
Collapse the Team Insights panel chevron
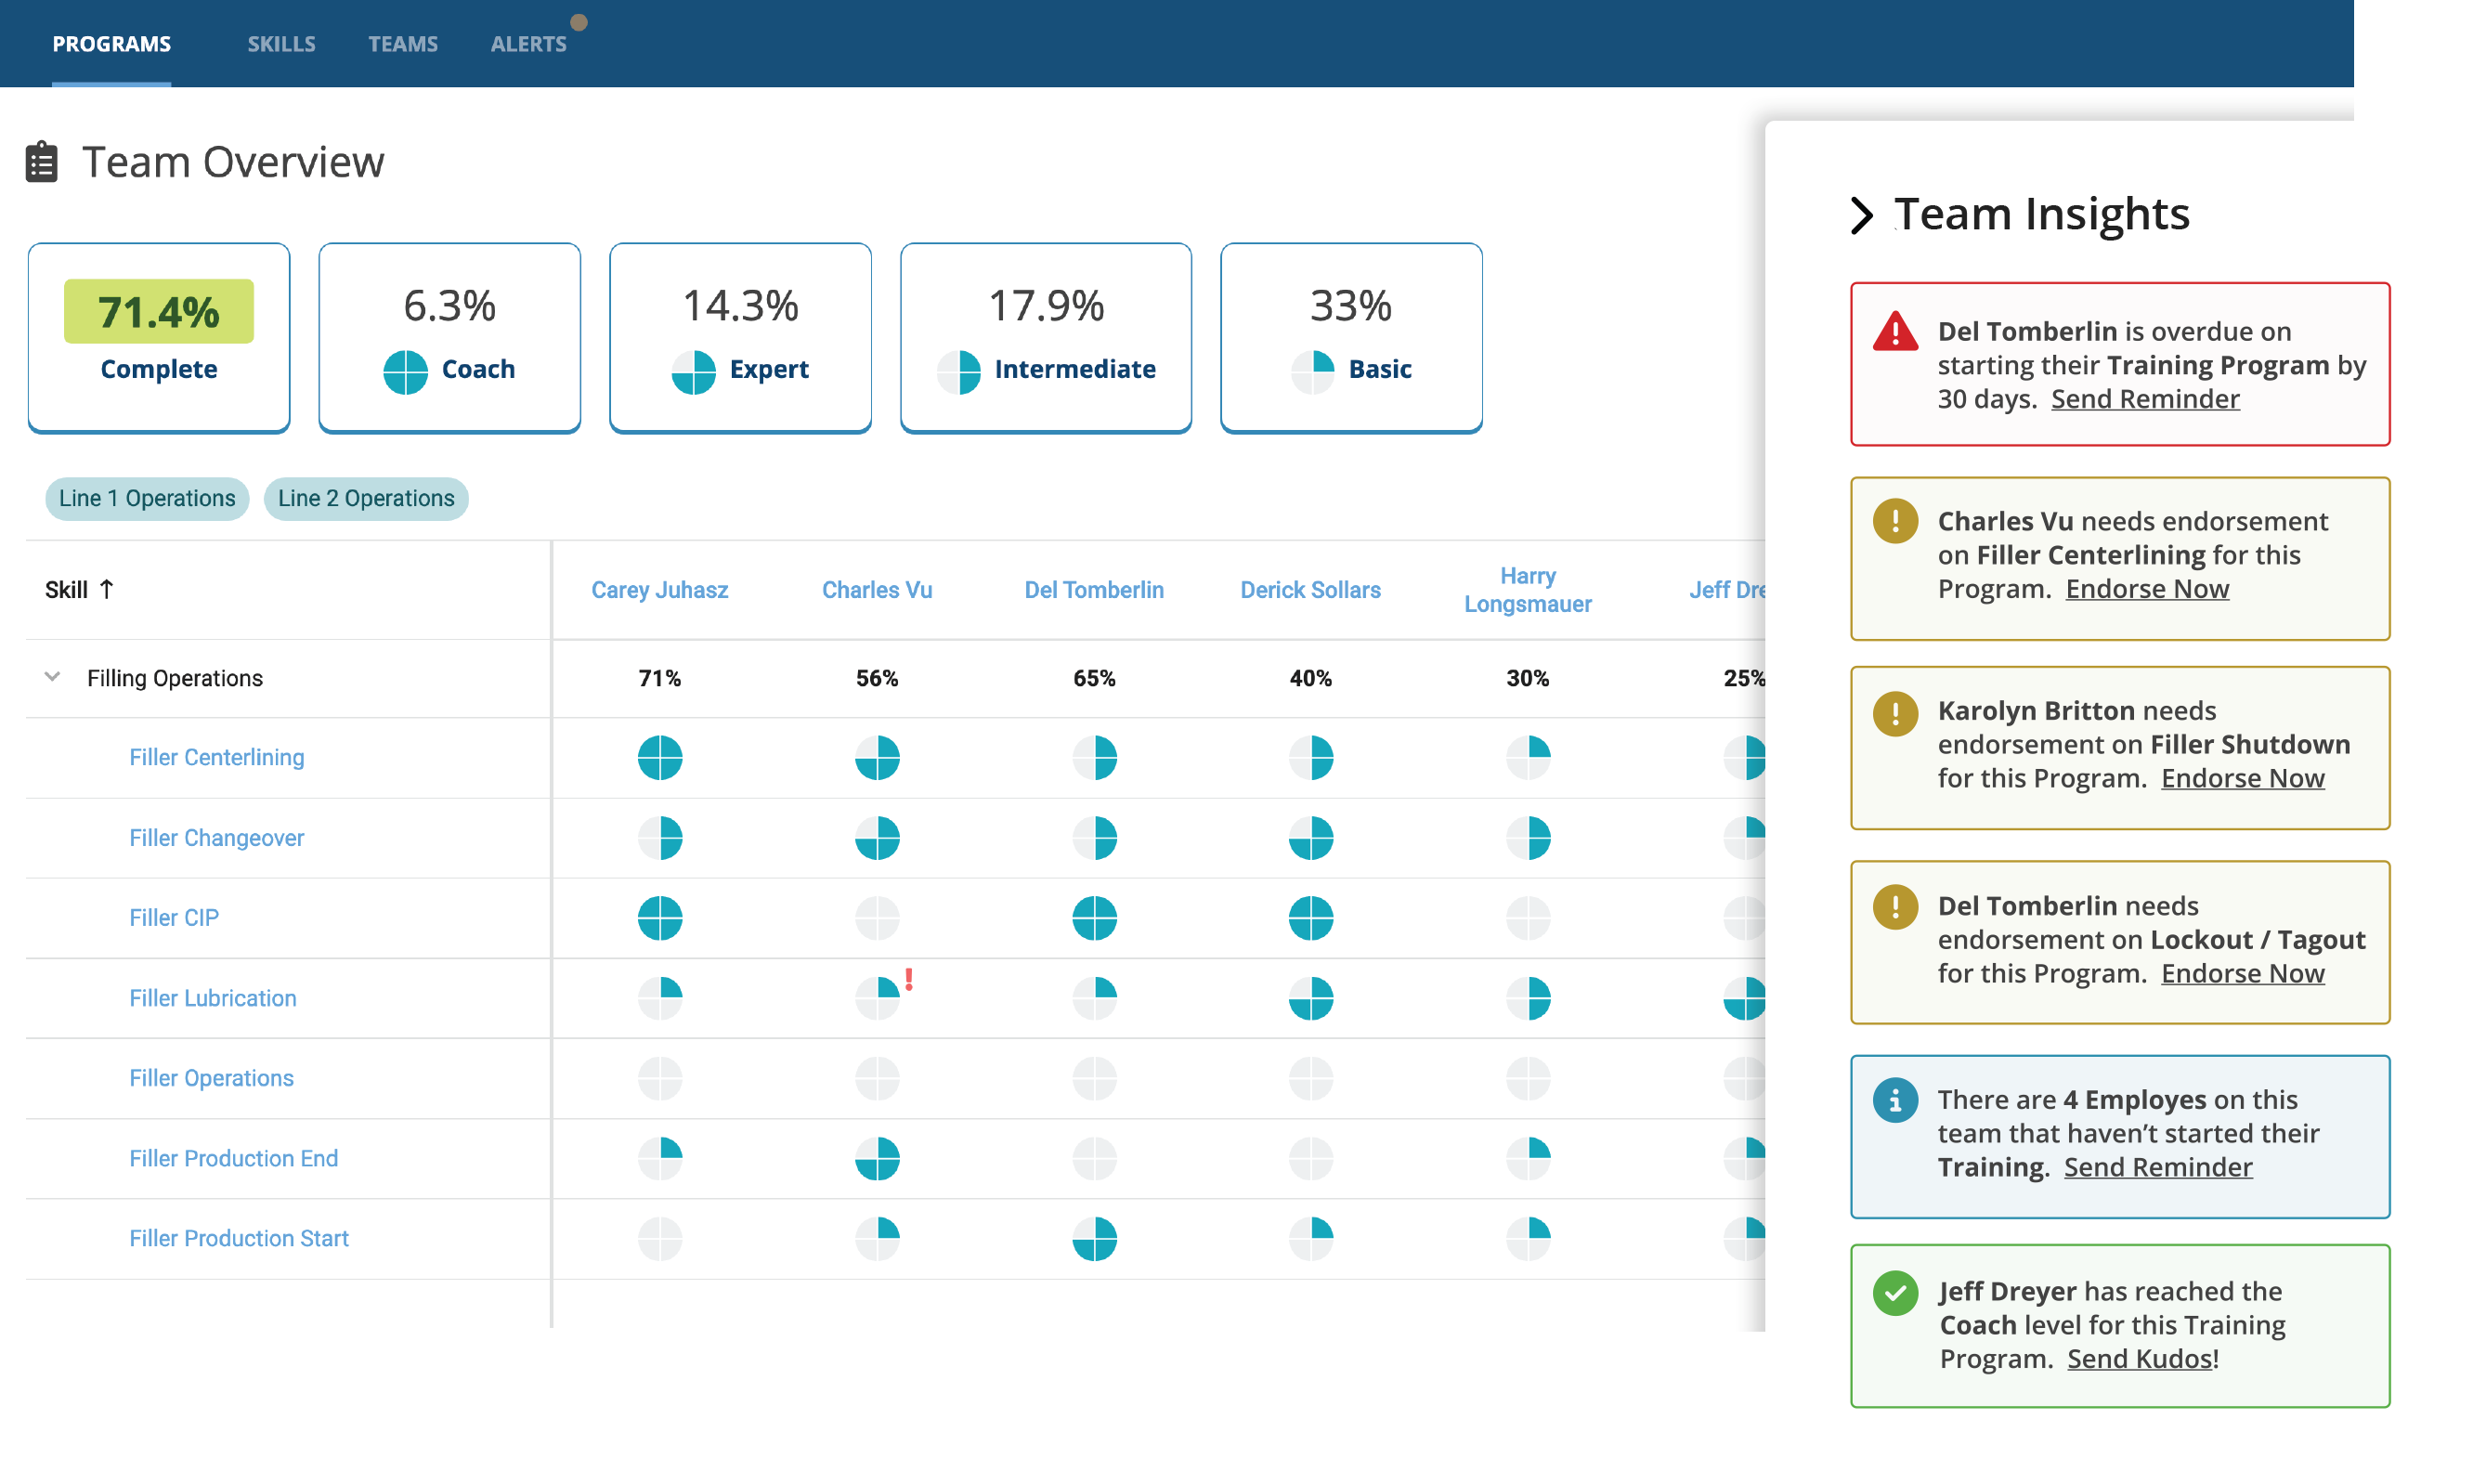point(1860,214)
